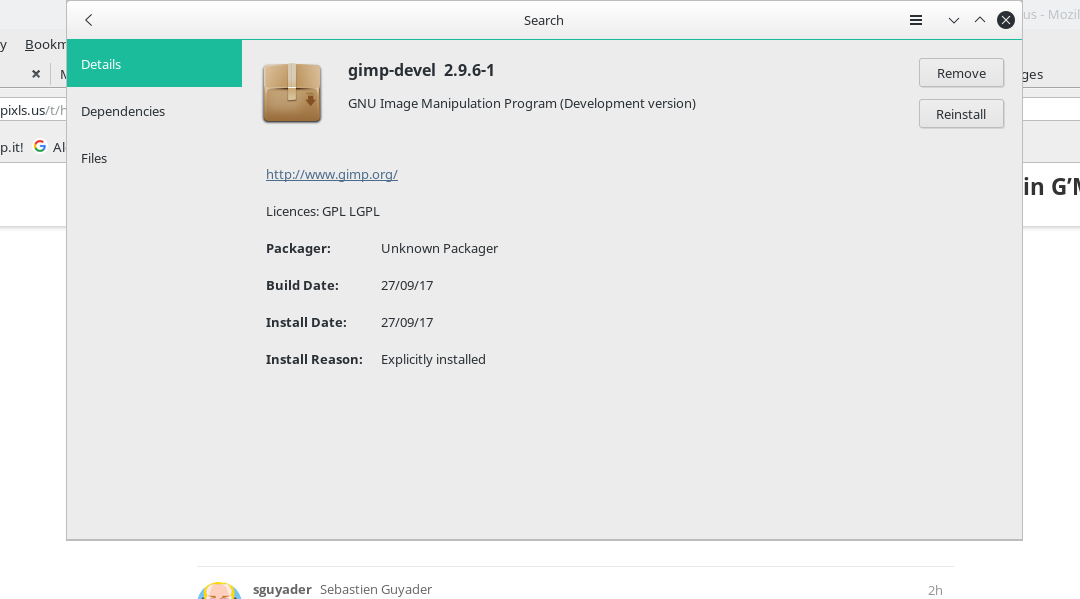This screenshot has height=599, width=1080.
Task: Click the Firefox address bar showing pixls.us
Action: click(x=33, y=110)
